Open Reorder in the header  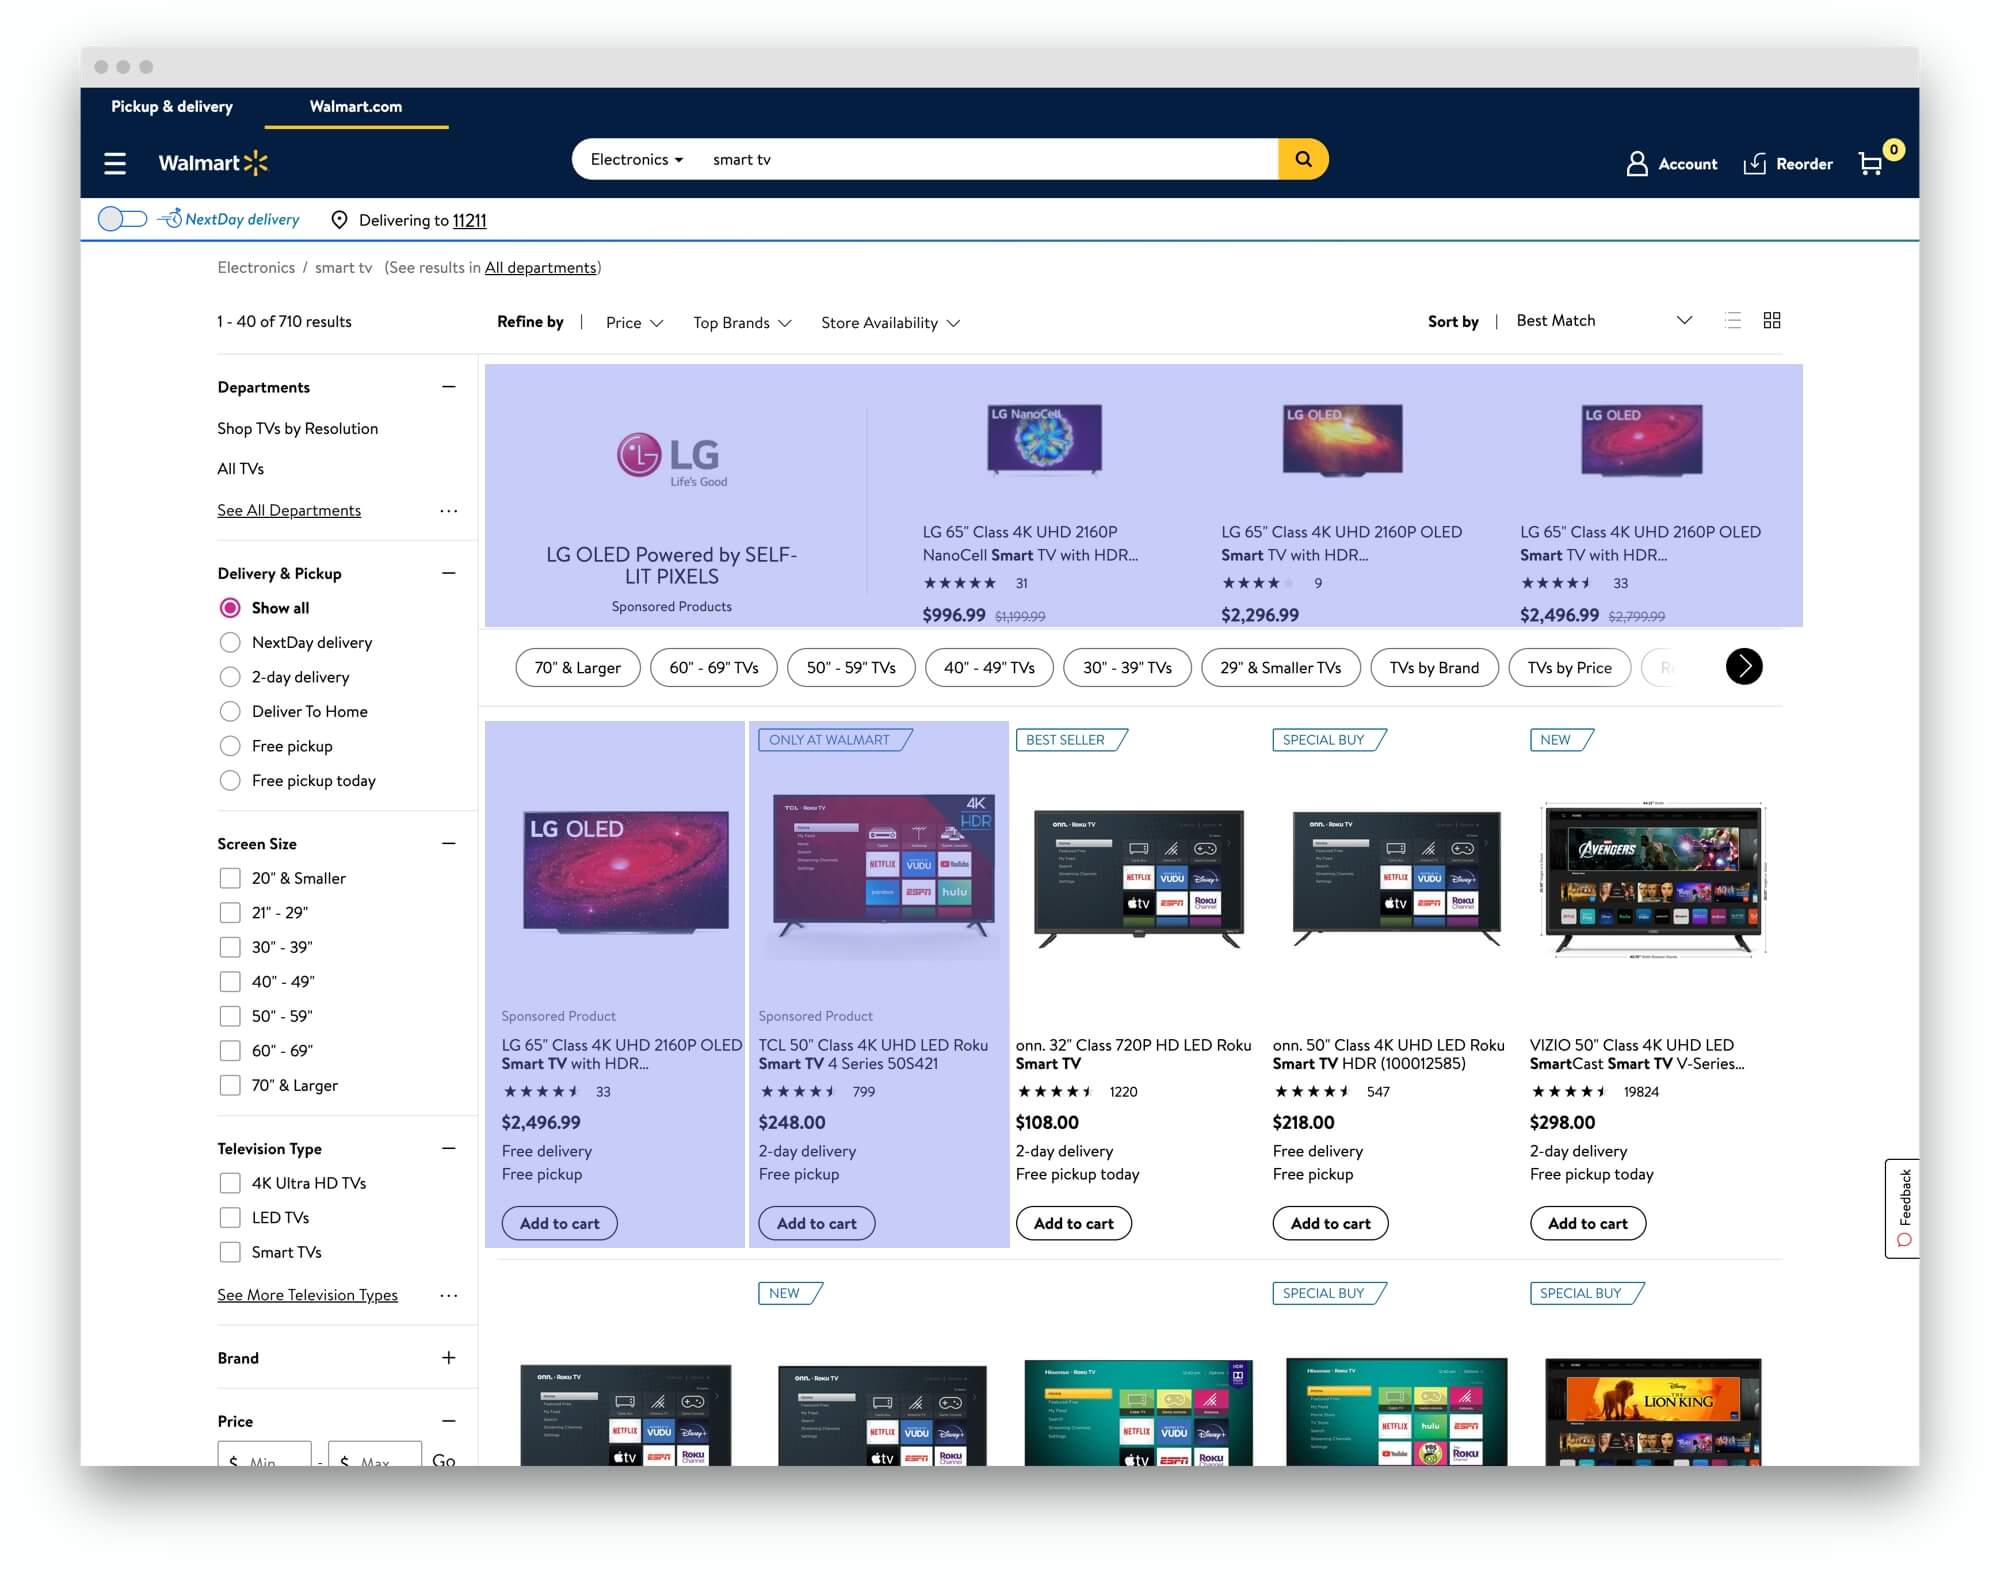coord(1788,164)
